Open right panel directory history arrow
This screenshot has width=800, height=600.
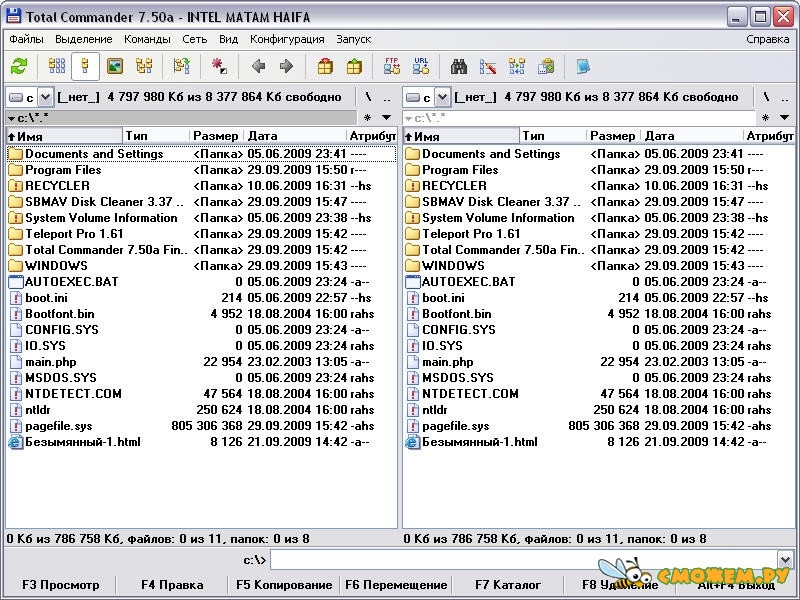(784, 118)
